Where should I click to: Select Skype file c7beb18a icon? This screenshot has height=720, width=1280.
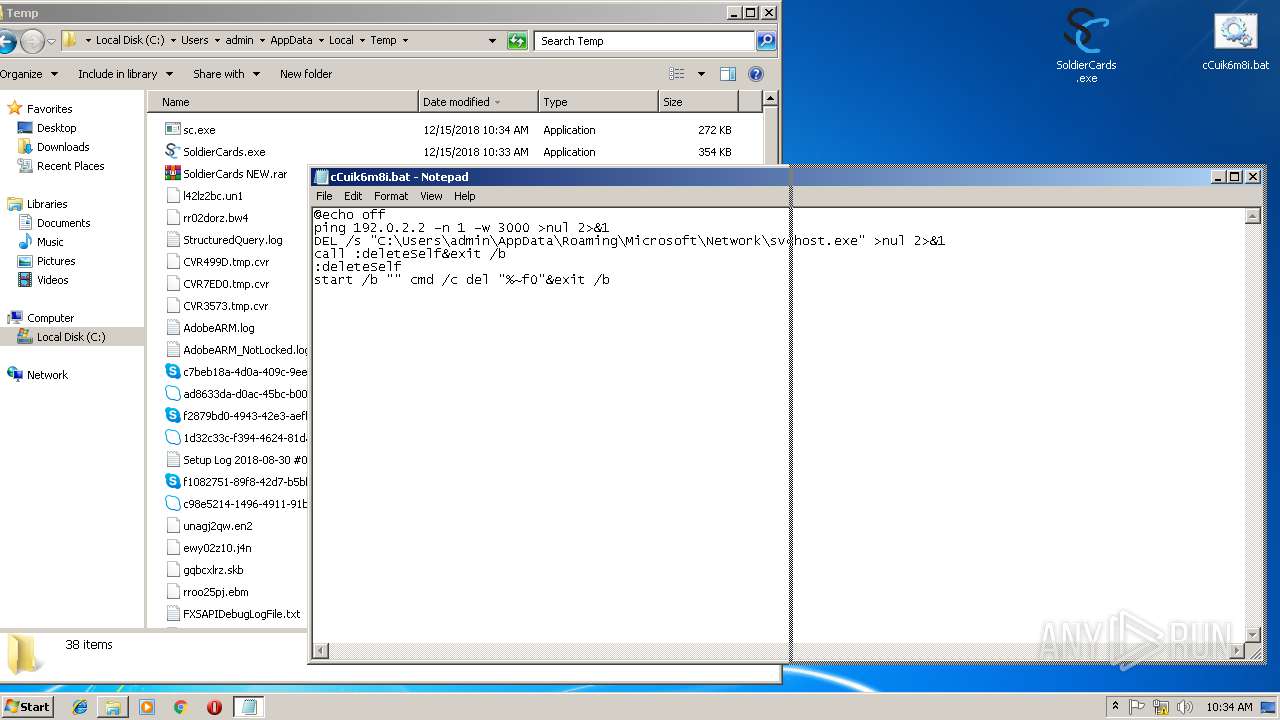(173, 372)
